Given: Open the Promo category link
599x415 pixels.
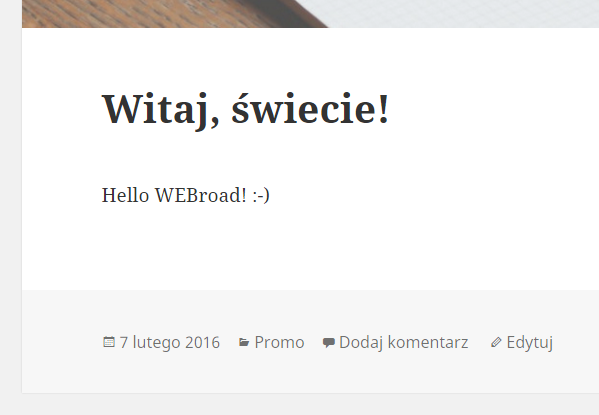Looking at the screenshot, I should point(279,342).
